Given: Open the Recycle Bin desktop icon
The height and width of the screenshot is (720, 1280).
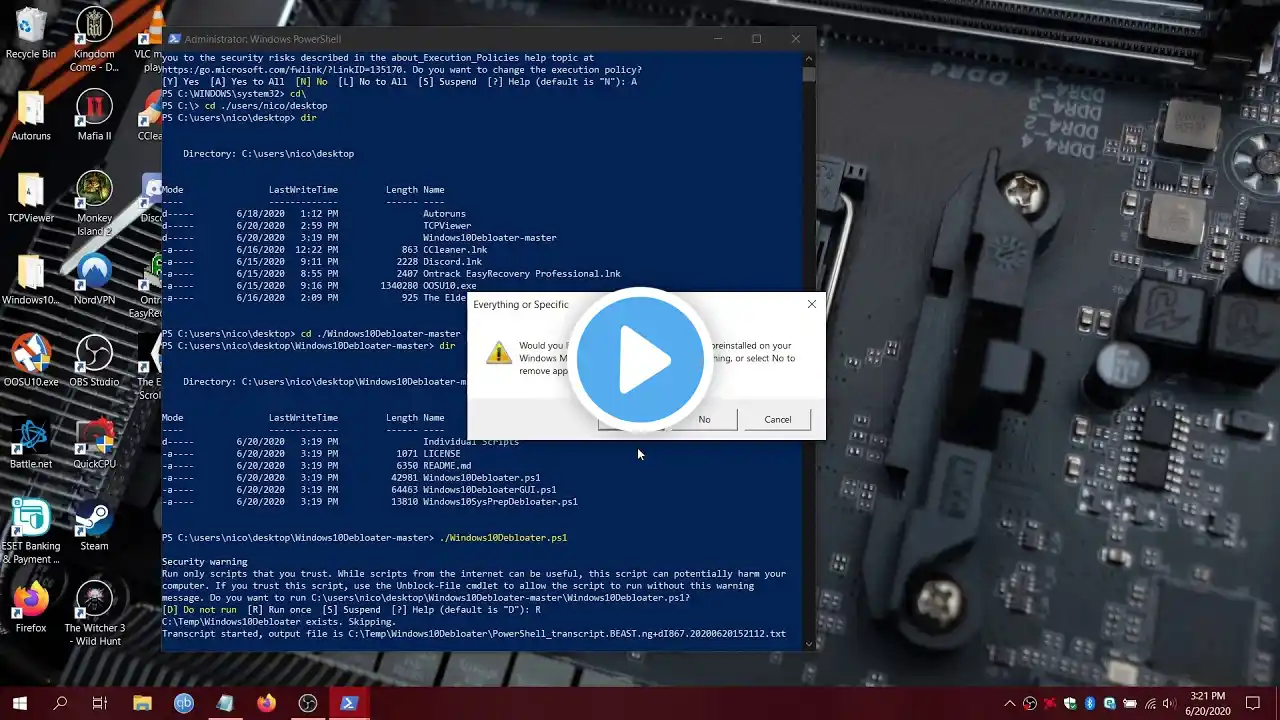Looking at the screenshot, I should click(x=31, y=32).
